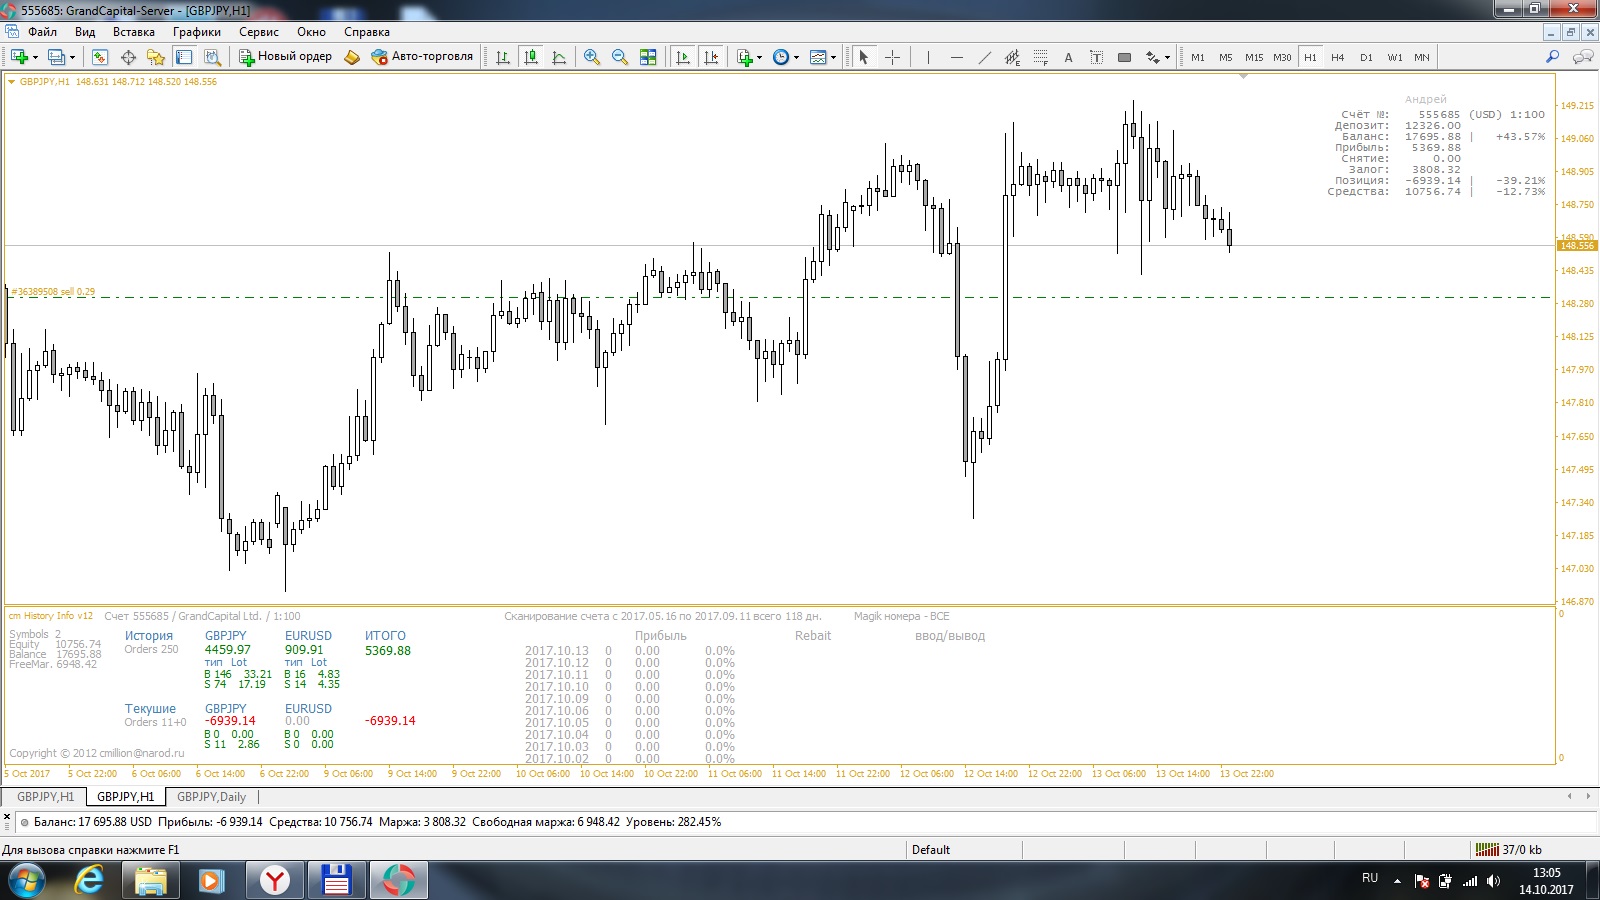The image size is (1600, 900).
Task: Click the Новый ордер button
Action: 285,57
